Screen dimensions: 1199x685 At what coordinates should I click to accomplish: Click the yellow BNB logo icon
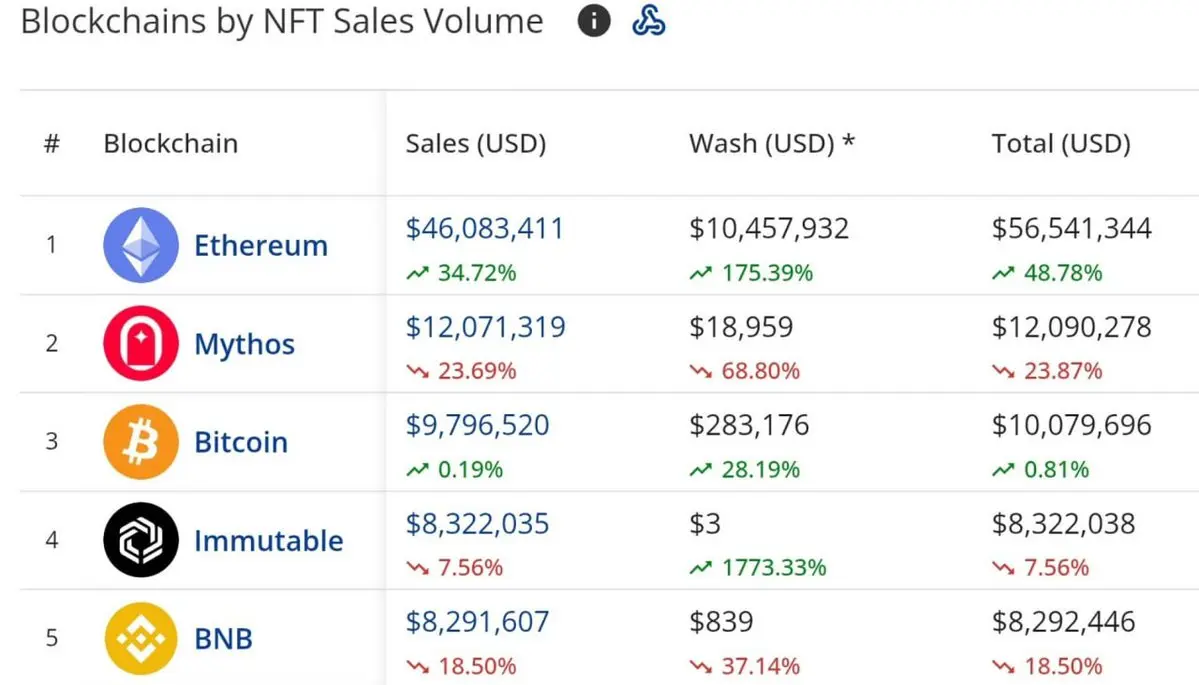(141, 638)
